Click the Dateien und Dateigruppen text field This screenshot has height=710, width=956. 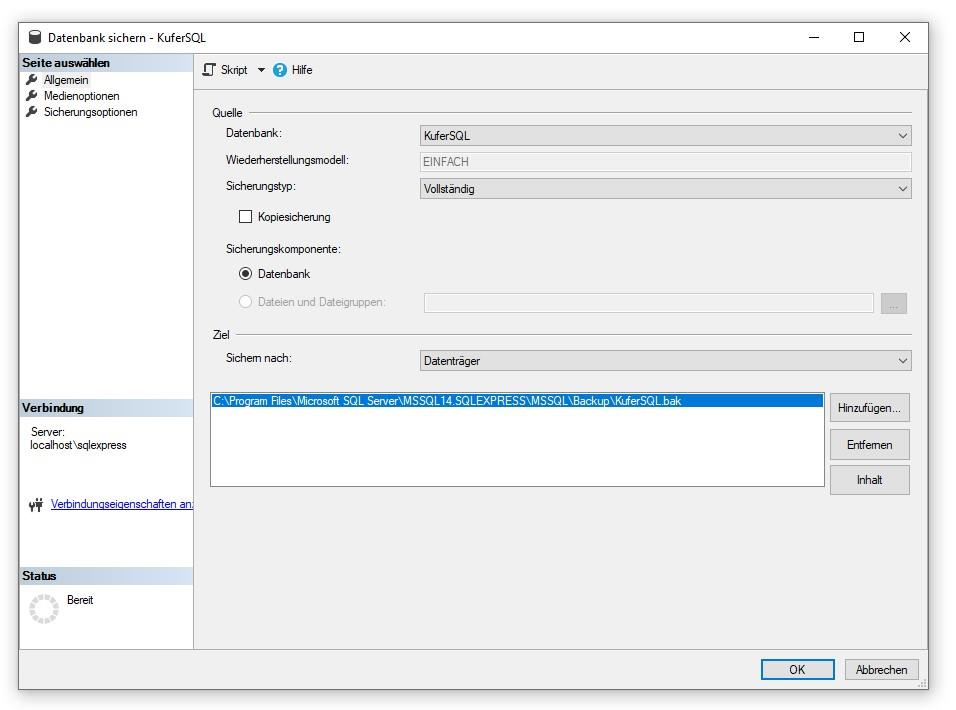(648, 303)
